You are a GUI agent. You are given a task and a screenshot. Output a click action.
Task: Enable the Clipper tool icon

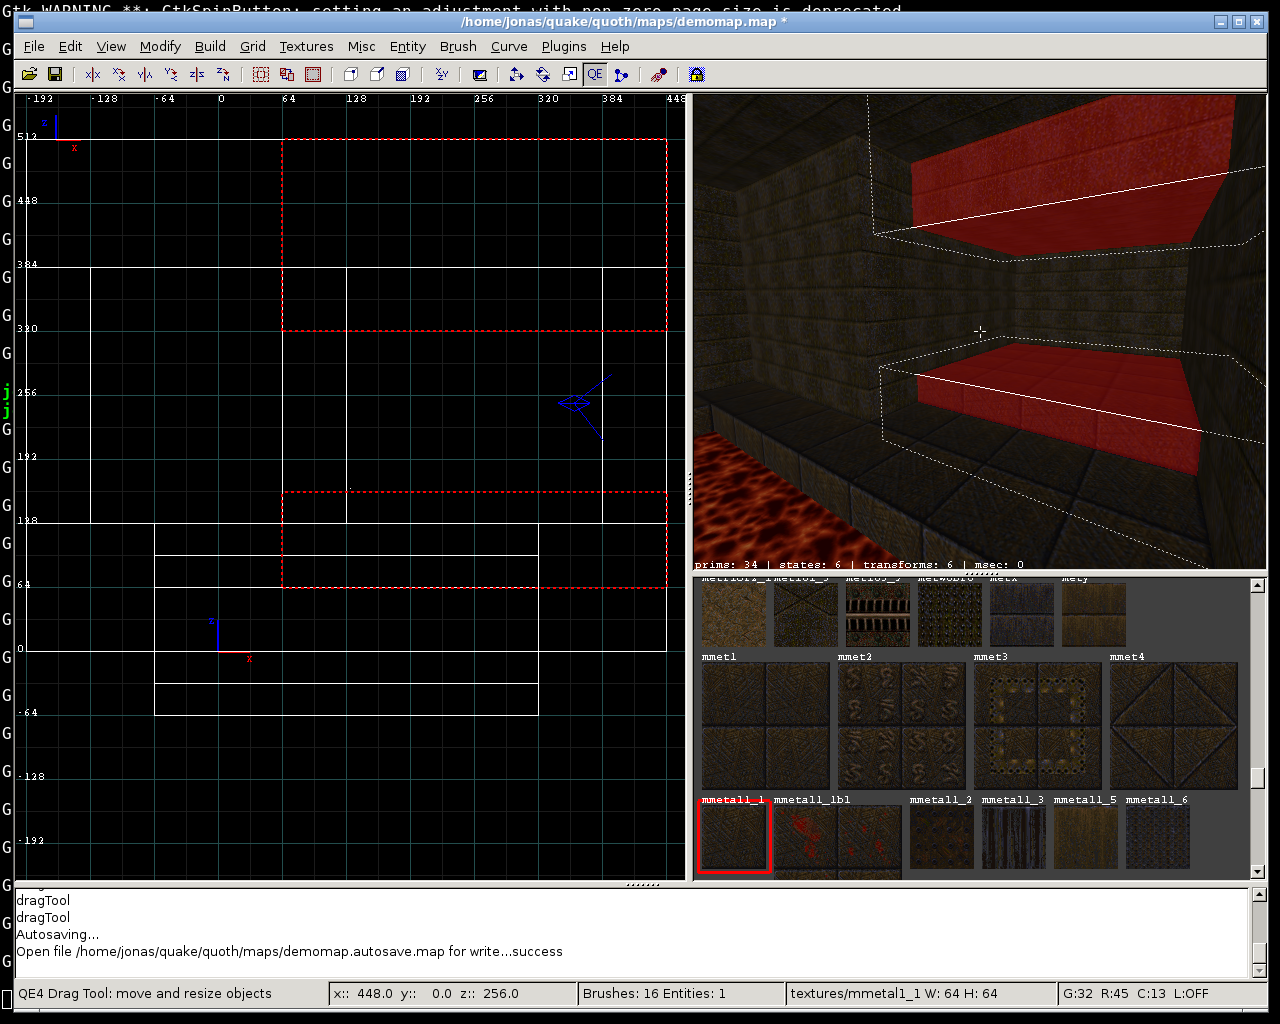point(621,74)
